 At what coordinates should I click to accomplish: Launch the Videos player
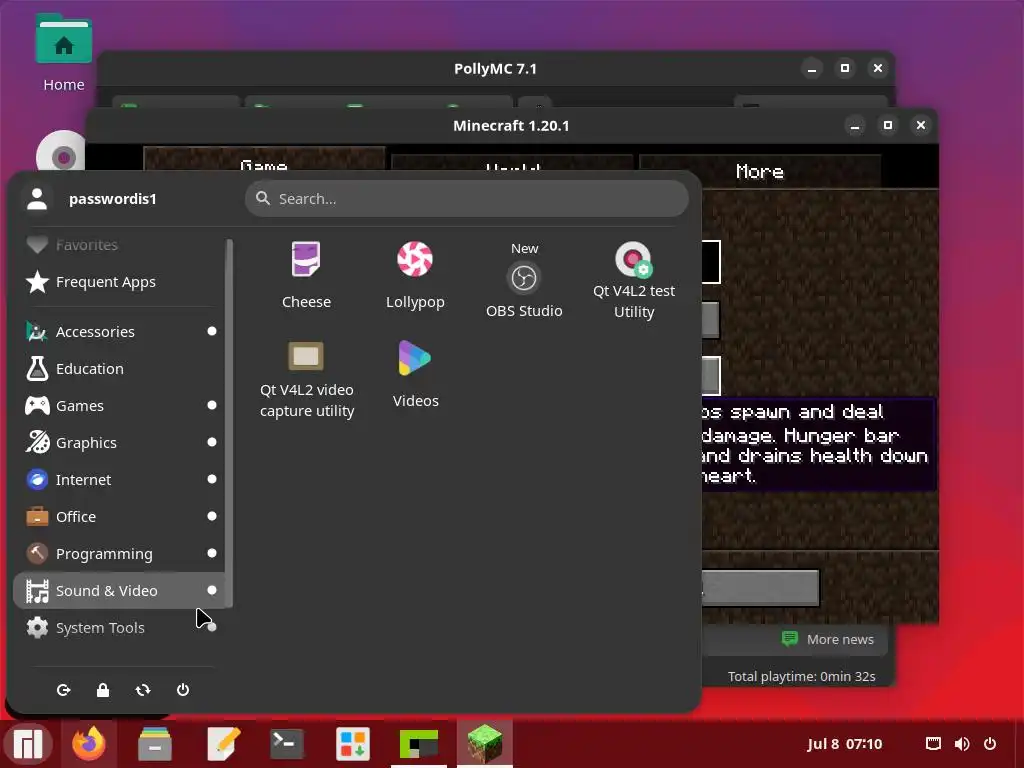(415, 374)
